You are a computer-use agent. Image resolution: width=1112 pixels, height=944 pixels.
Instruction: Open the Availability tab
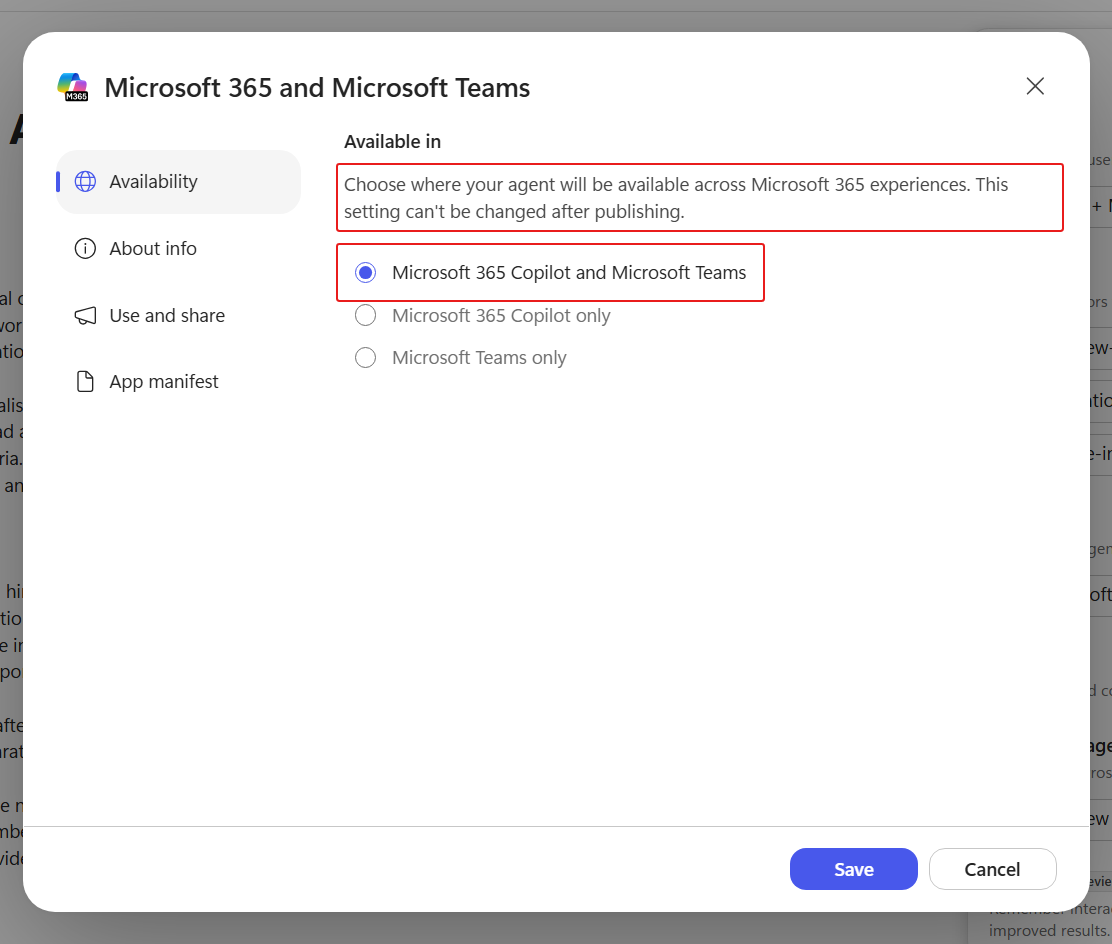point(178,182)
